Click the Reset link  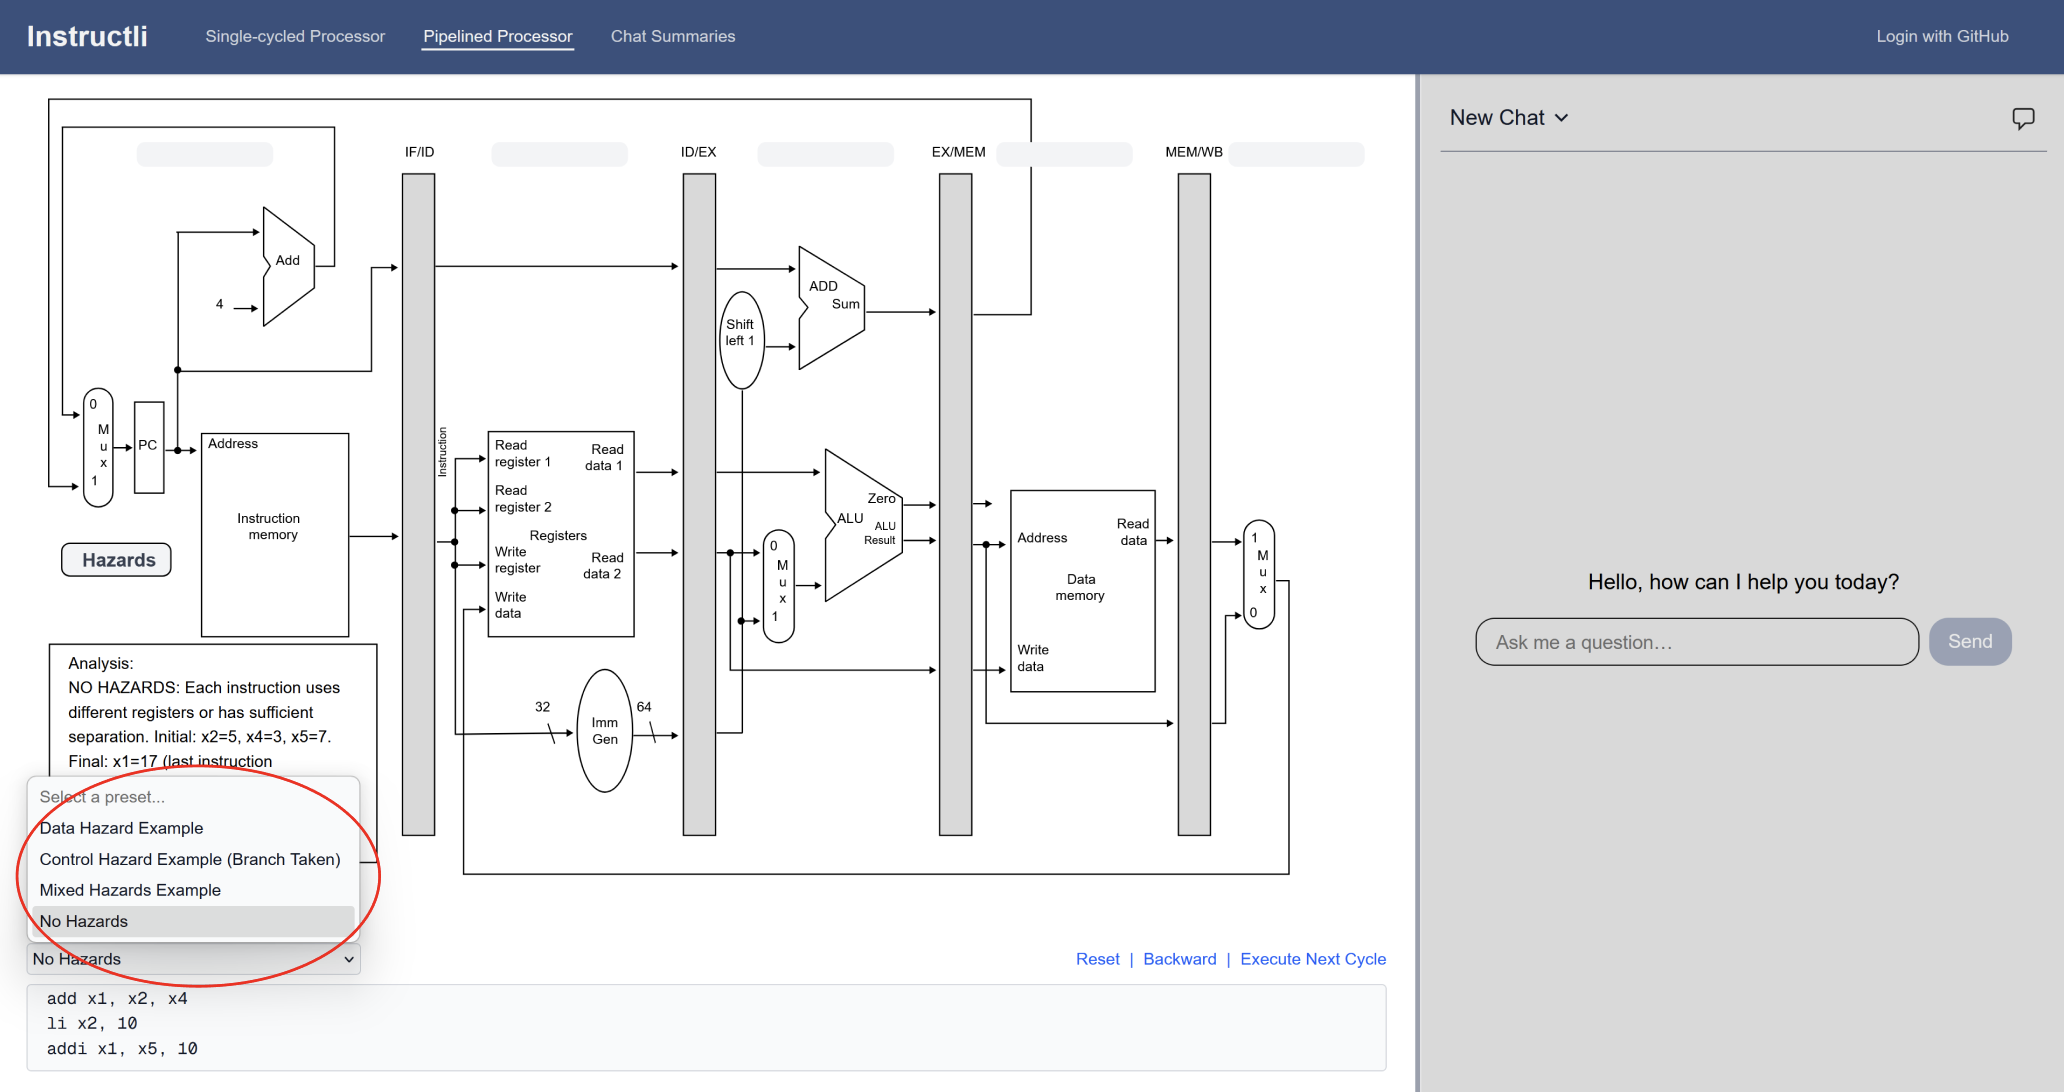point(1098,959)
